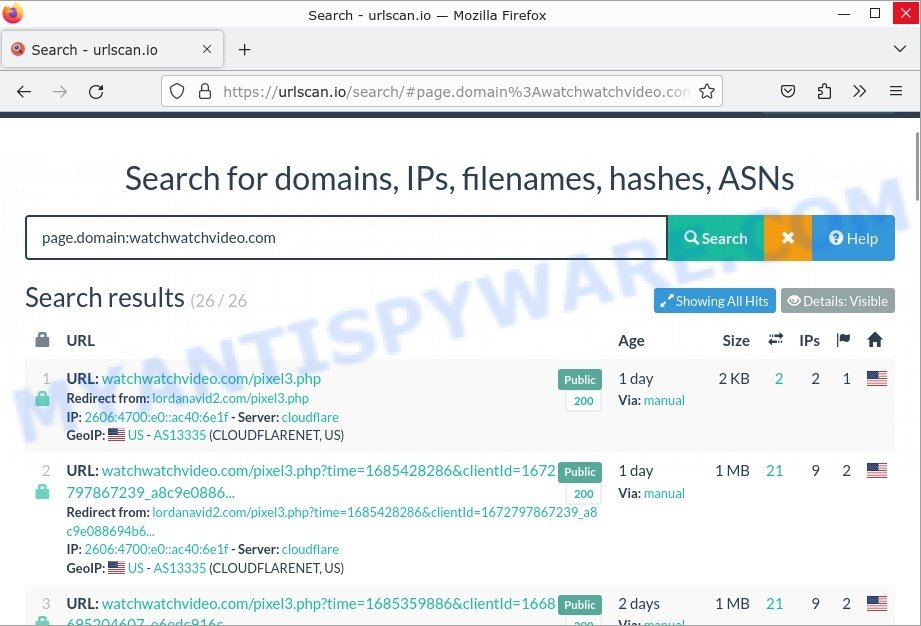The height and width of the screenshot is (626, 921).
Task: Click the Firefox forward arrow
Action: click(x=60, y=92)
